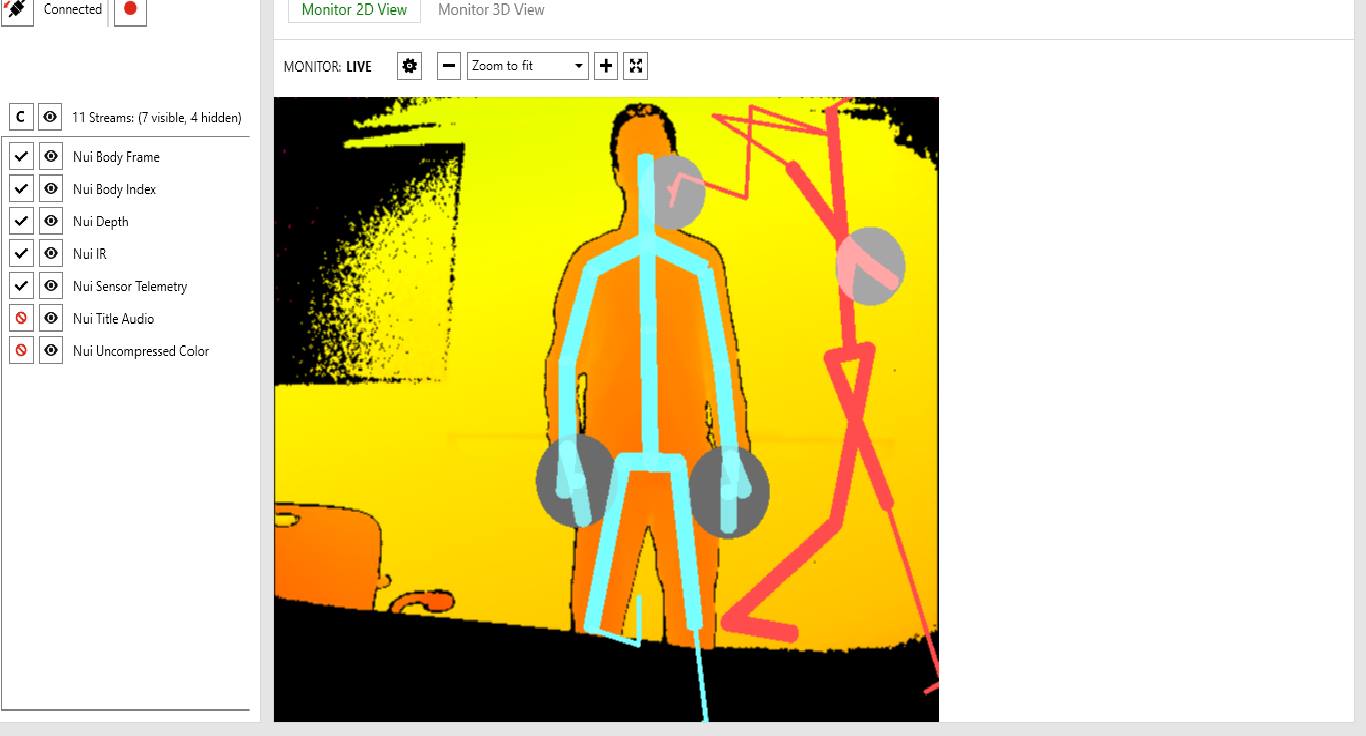The image size is (1366, 736).
Task: Switch to Monitor 2D View tab
Action: point(354,10)
